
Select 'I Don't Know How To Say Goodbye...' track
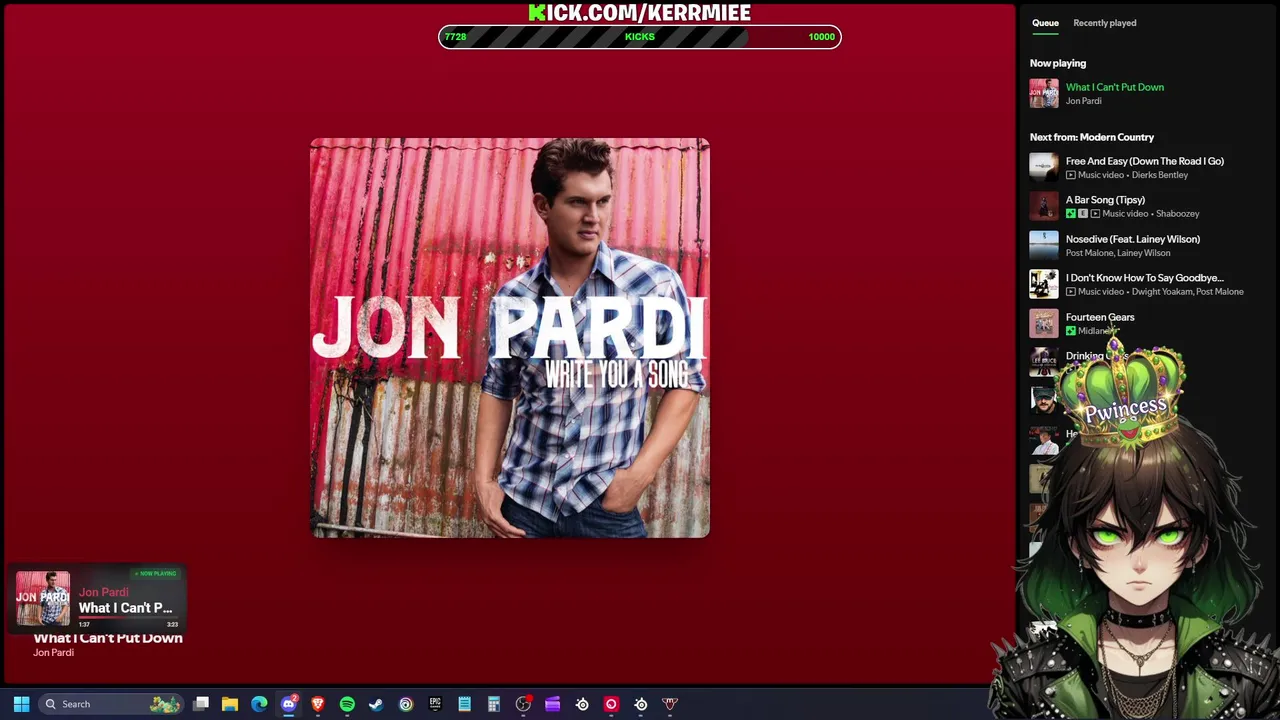click(x=1145, y=278)
